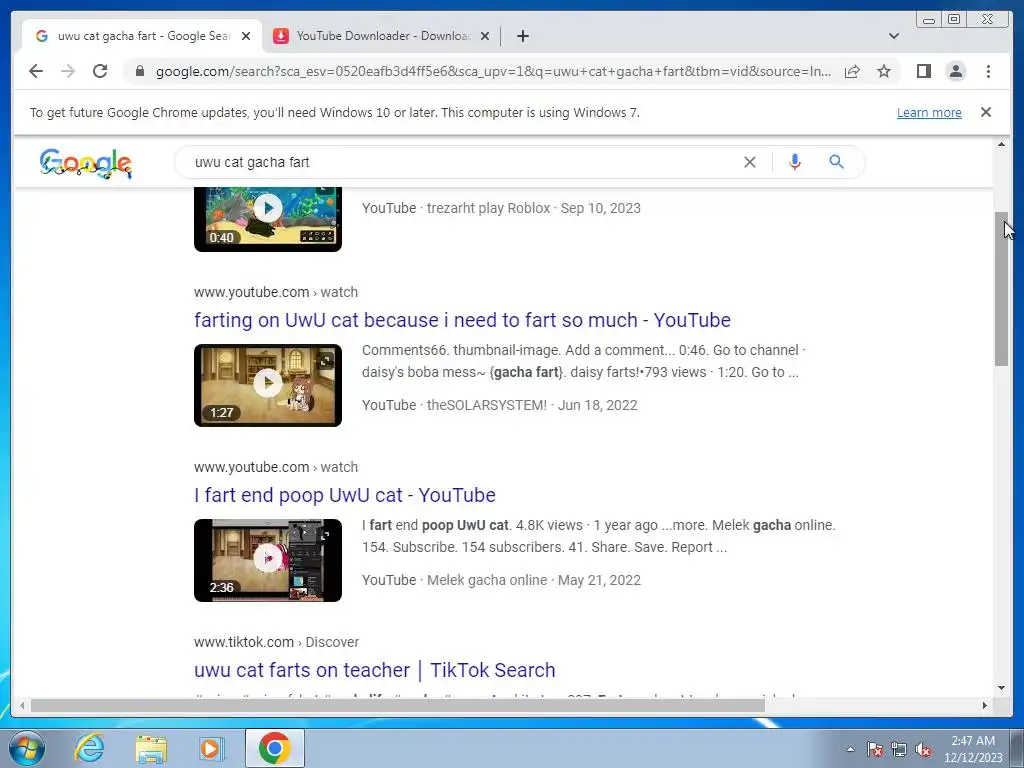Click the network tray icon
Screen dimensions: 1024x768
899,750
